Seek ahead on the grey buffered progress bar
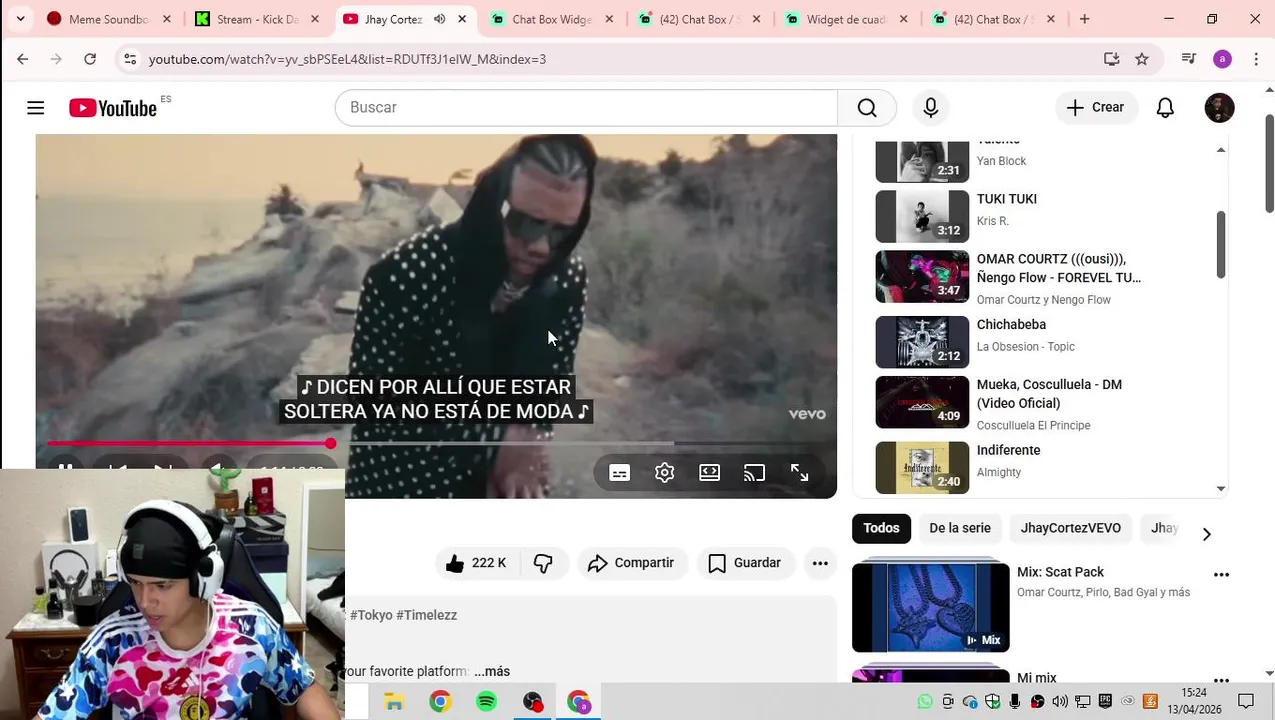 pyautogui.click(x=505, y=443)
